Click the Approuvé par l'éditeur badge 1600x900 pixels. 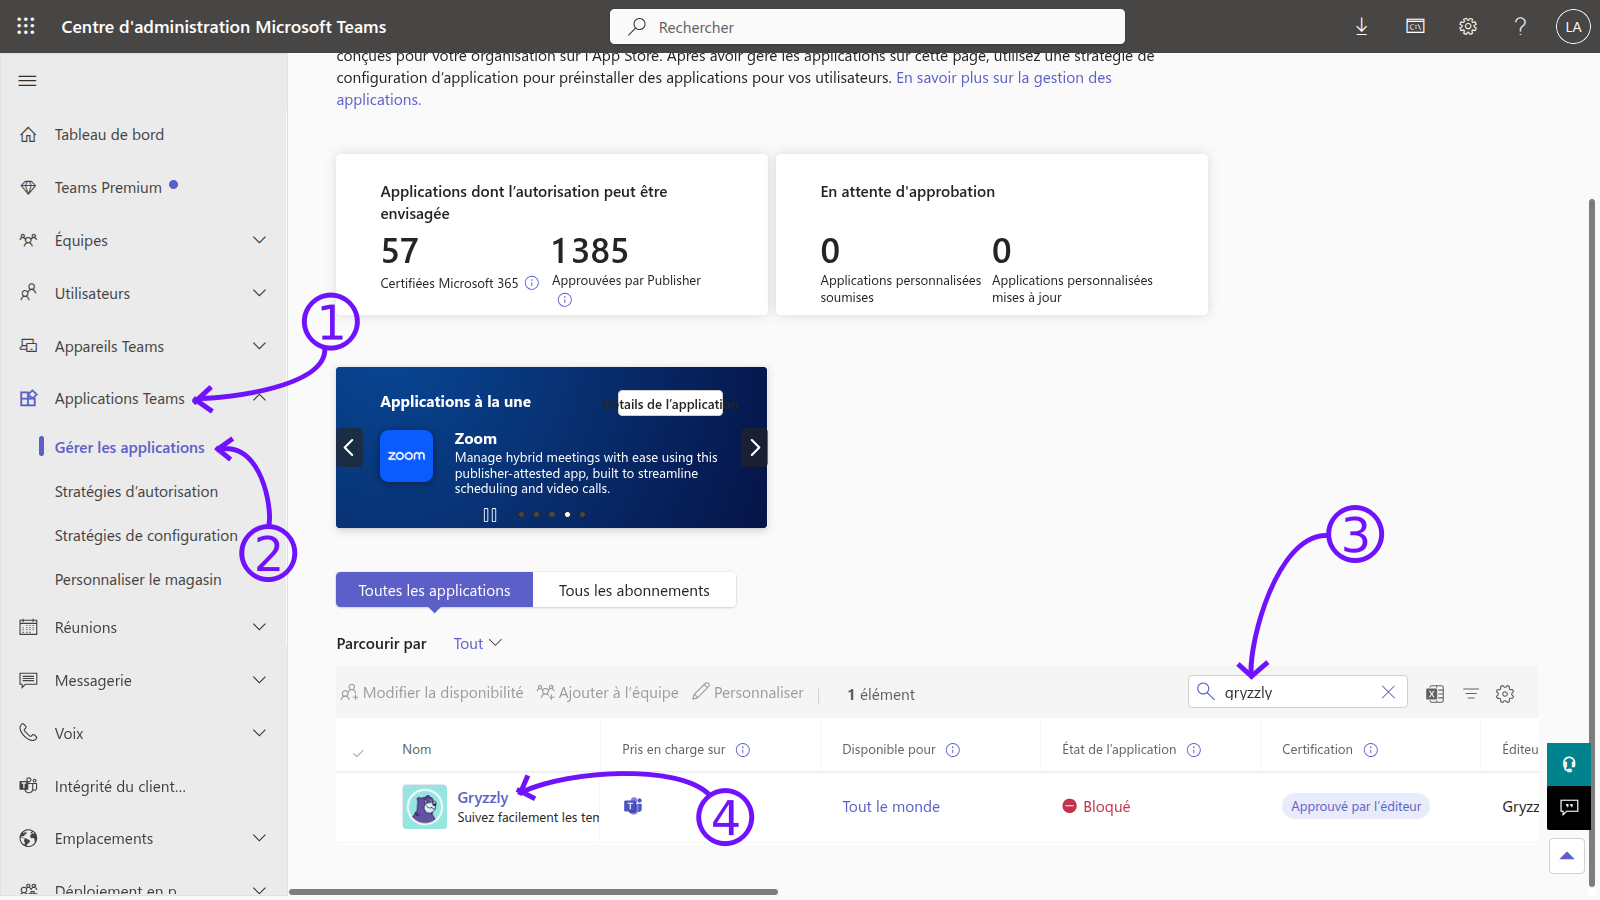pyautogui.click(x=1356, y=806)
